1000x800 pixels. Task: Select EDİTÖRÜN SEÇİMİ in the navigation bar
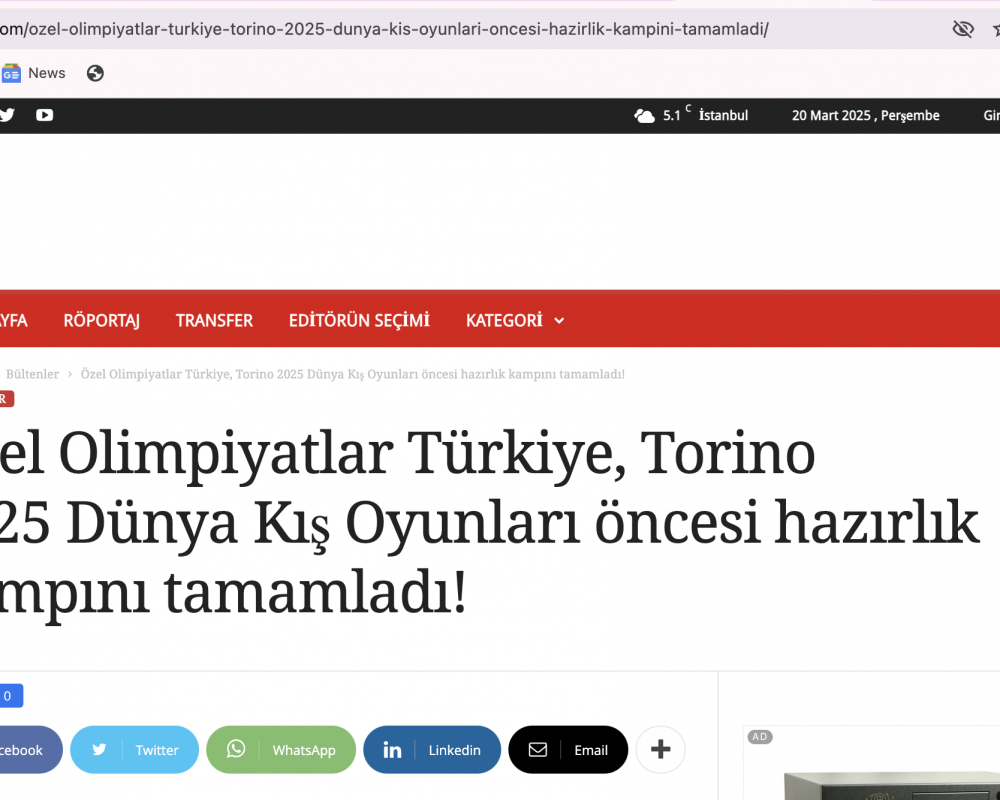click(x=359, y=321)
